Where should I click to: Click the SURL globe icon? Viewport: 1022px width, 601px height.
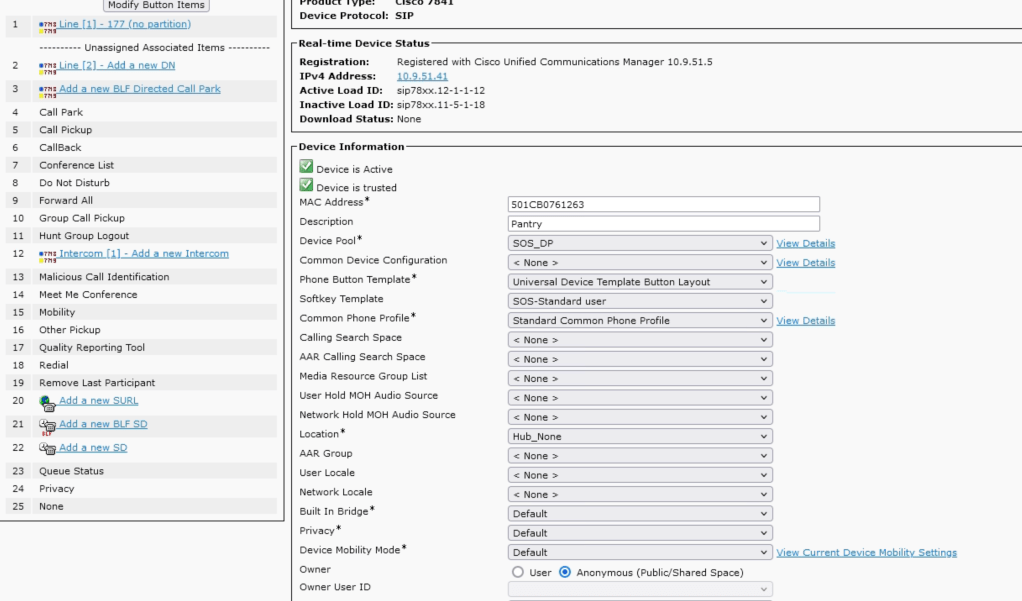47,402
